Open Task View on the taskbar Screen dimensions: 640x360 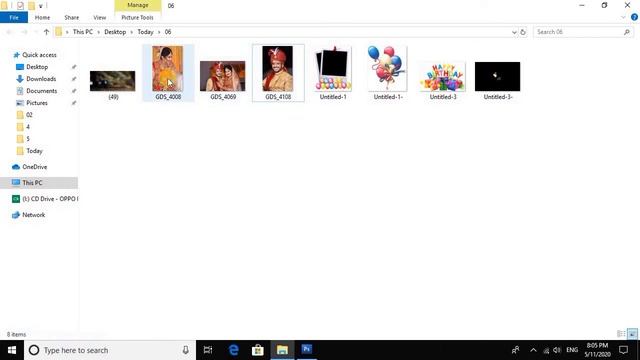(x=208, y=350)
